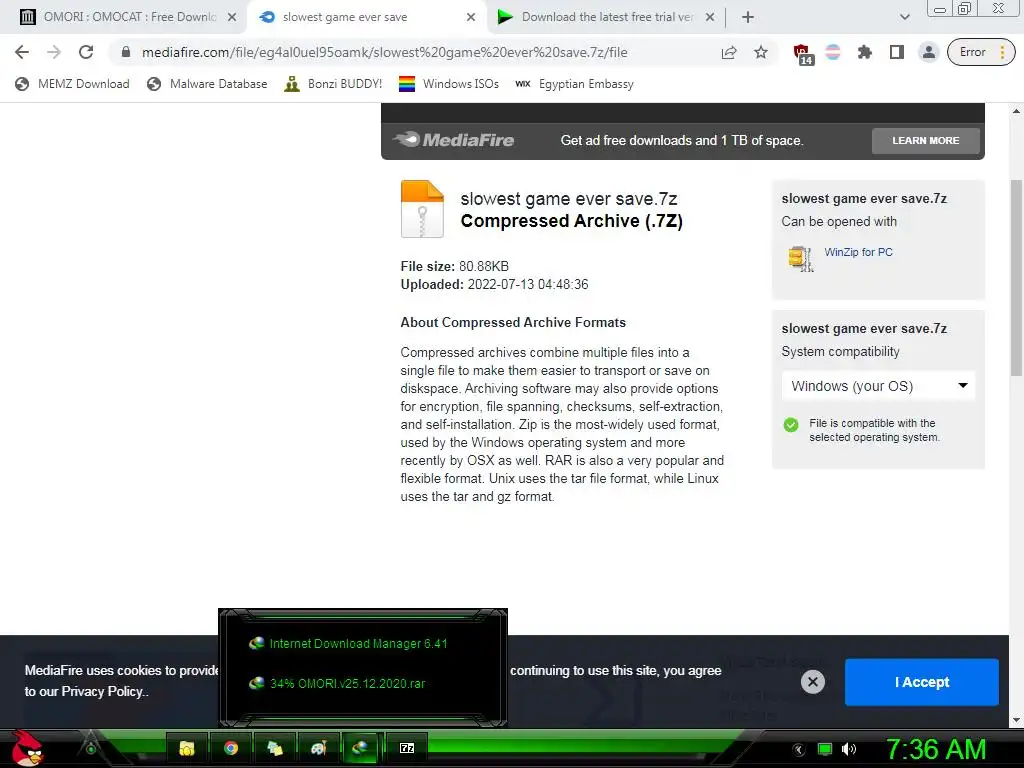Expand the tab search chevron
The image size is (1024, 768).
[x=904, y=18]
